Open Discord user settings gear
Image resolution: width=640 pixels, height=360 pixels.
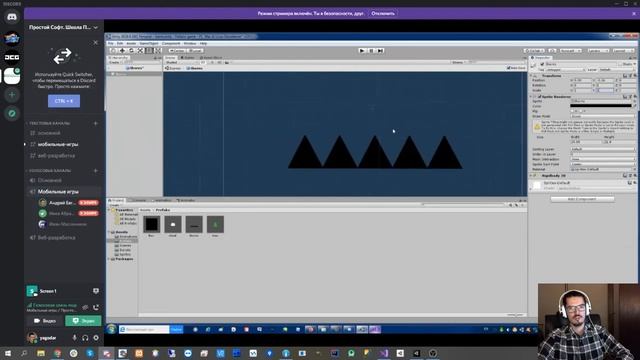click(x=96, y=338)
